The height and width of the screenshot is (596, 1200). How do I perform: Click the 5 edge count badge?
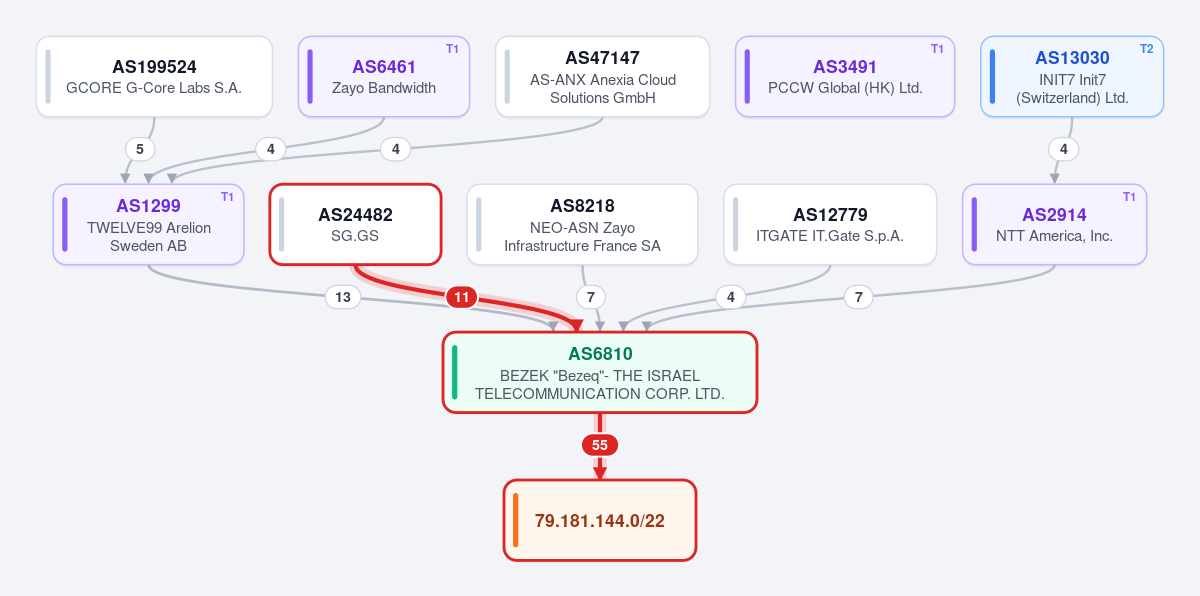coord(140,149)
